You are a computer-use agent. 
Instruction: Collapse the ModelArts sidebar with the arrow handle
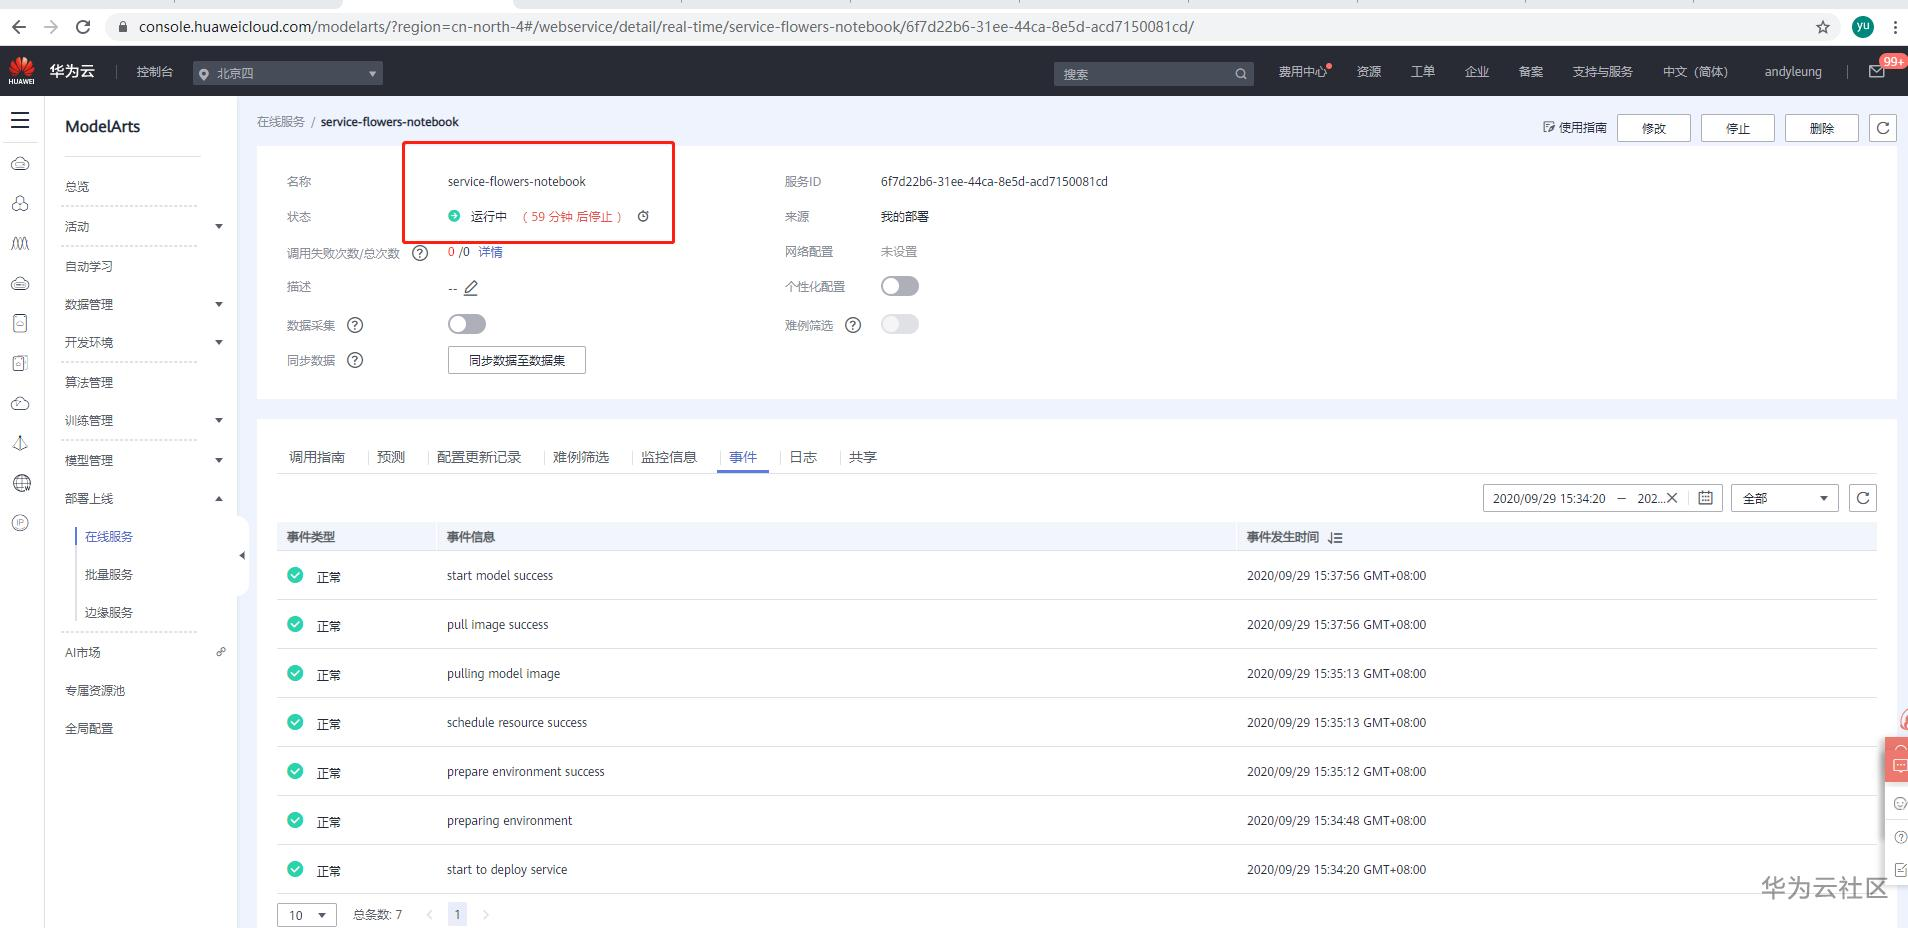242,556
